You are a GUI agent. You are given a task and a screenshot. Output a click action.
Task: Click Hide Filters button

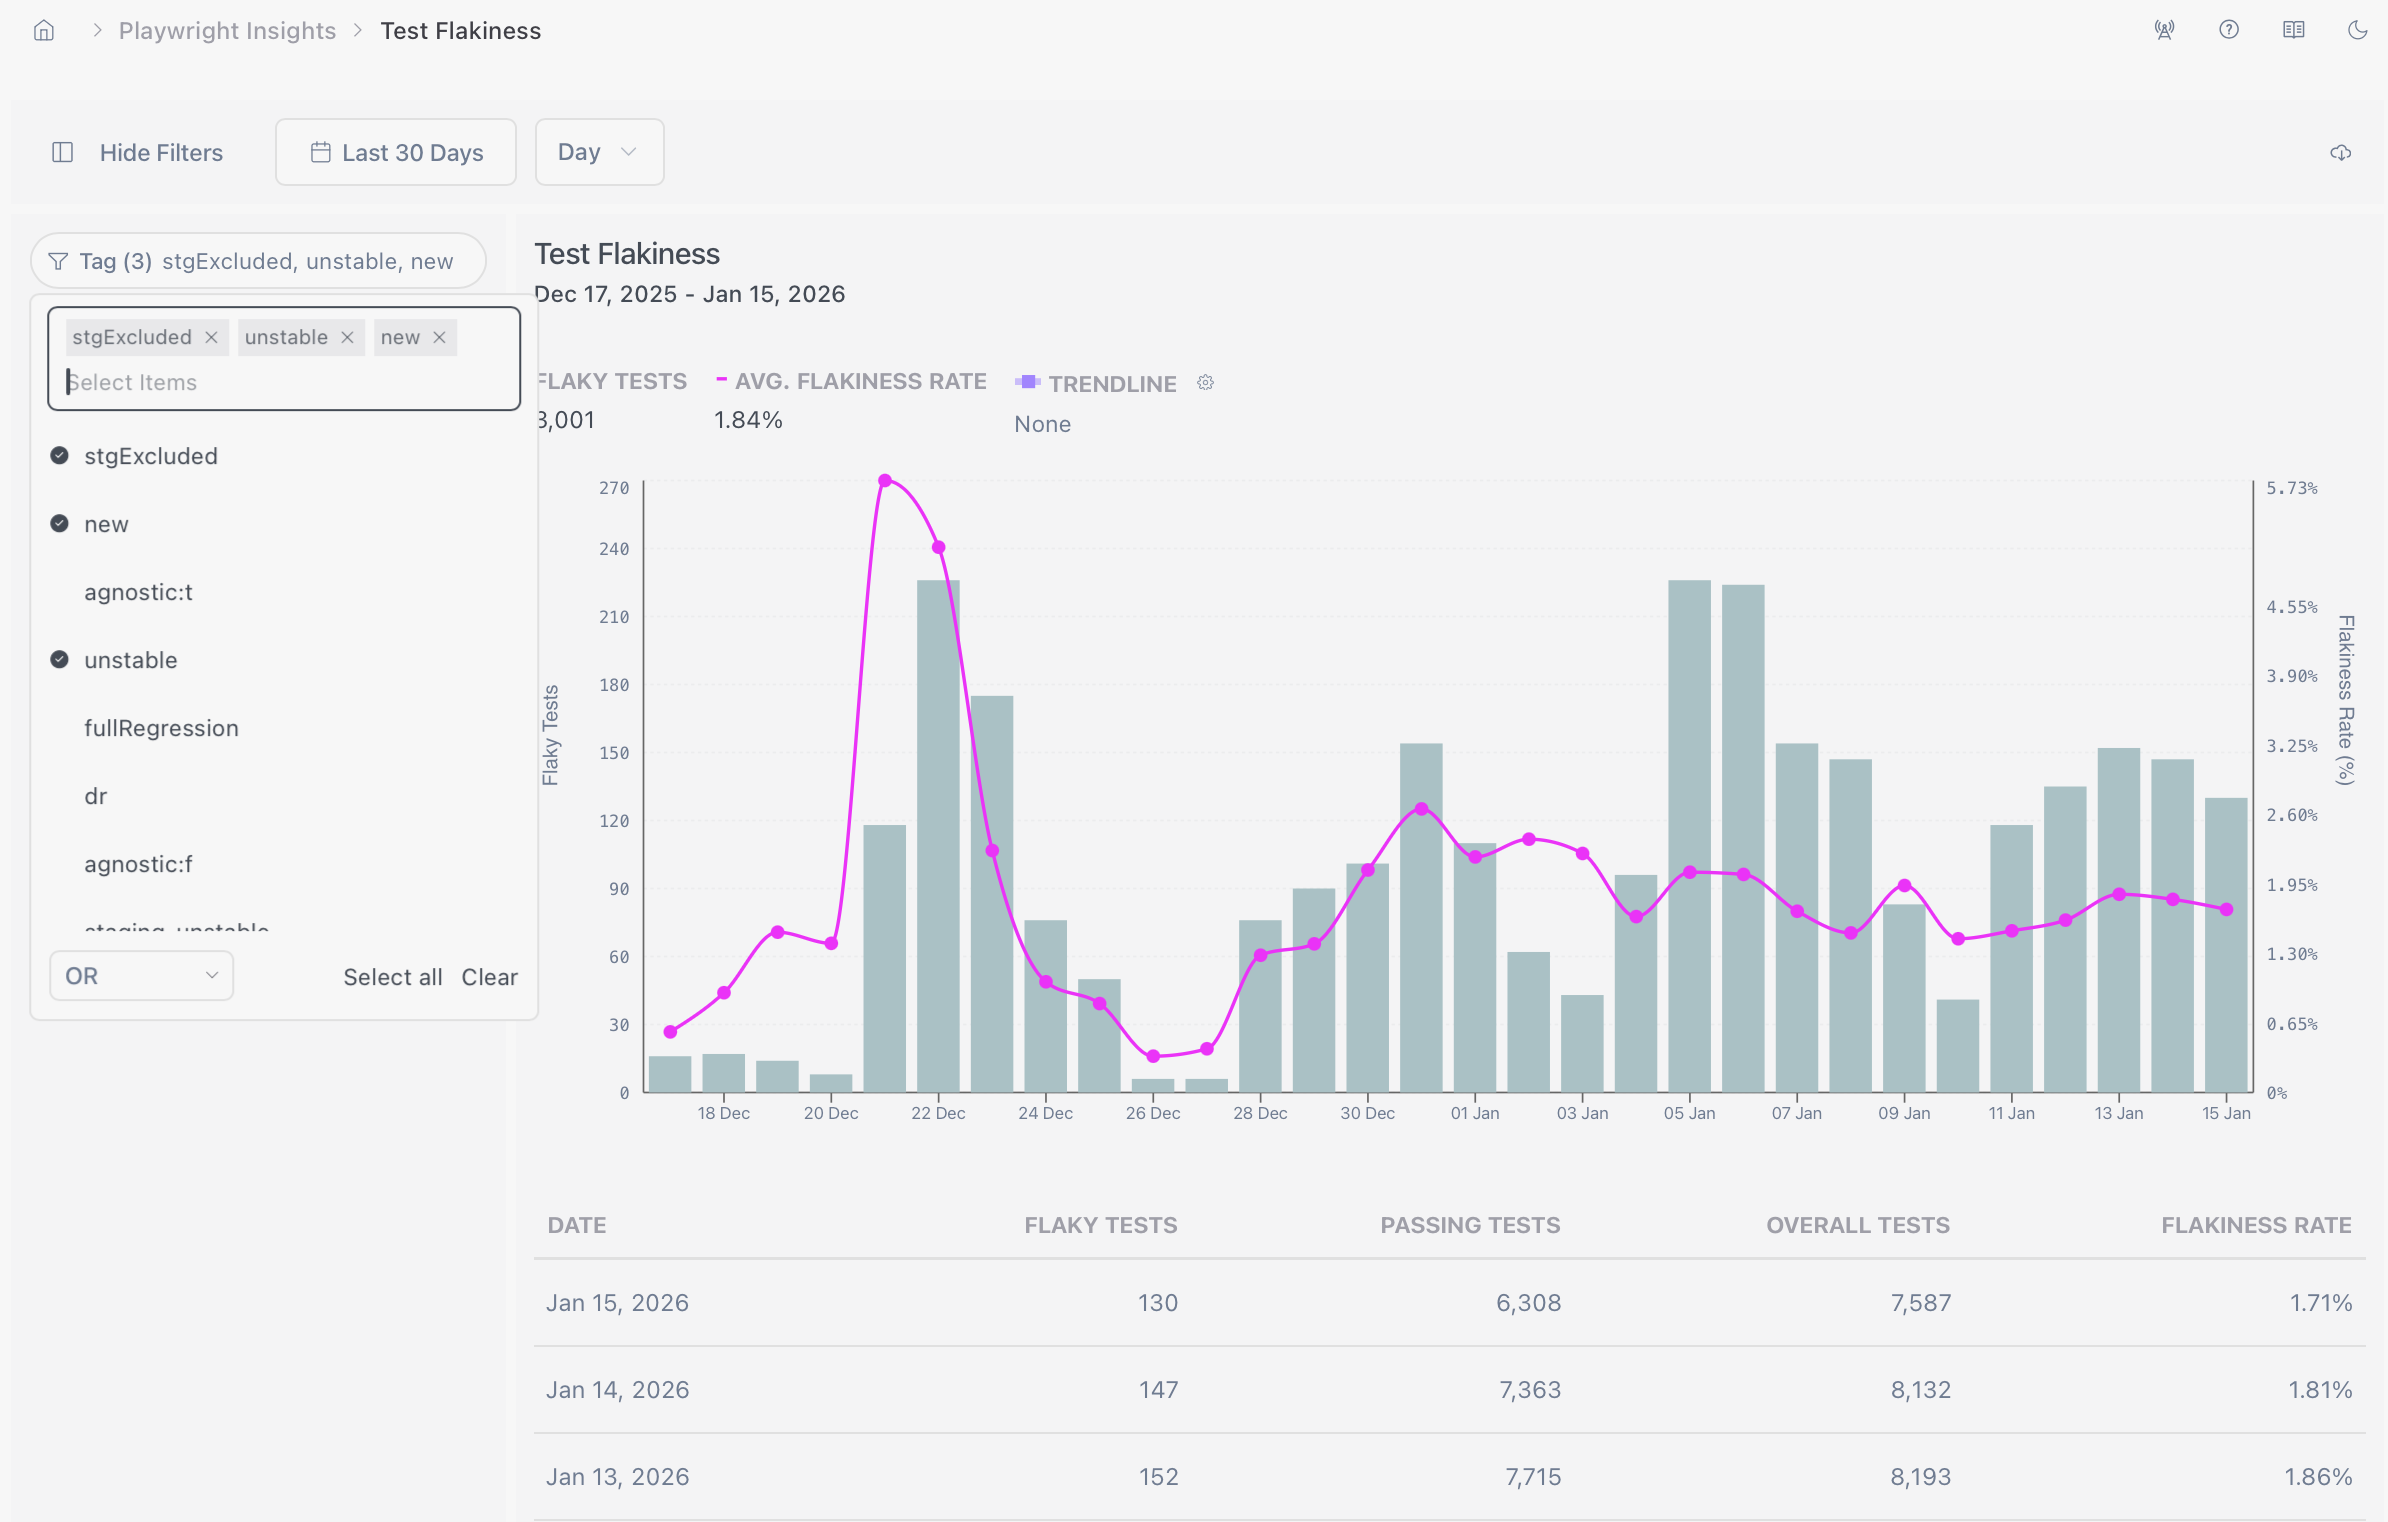137,153
